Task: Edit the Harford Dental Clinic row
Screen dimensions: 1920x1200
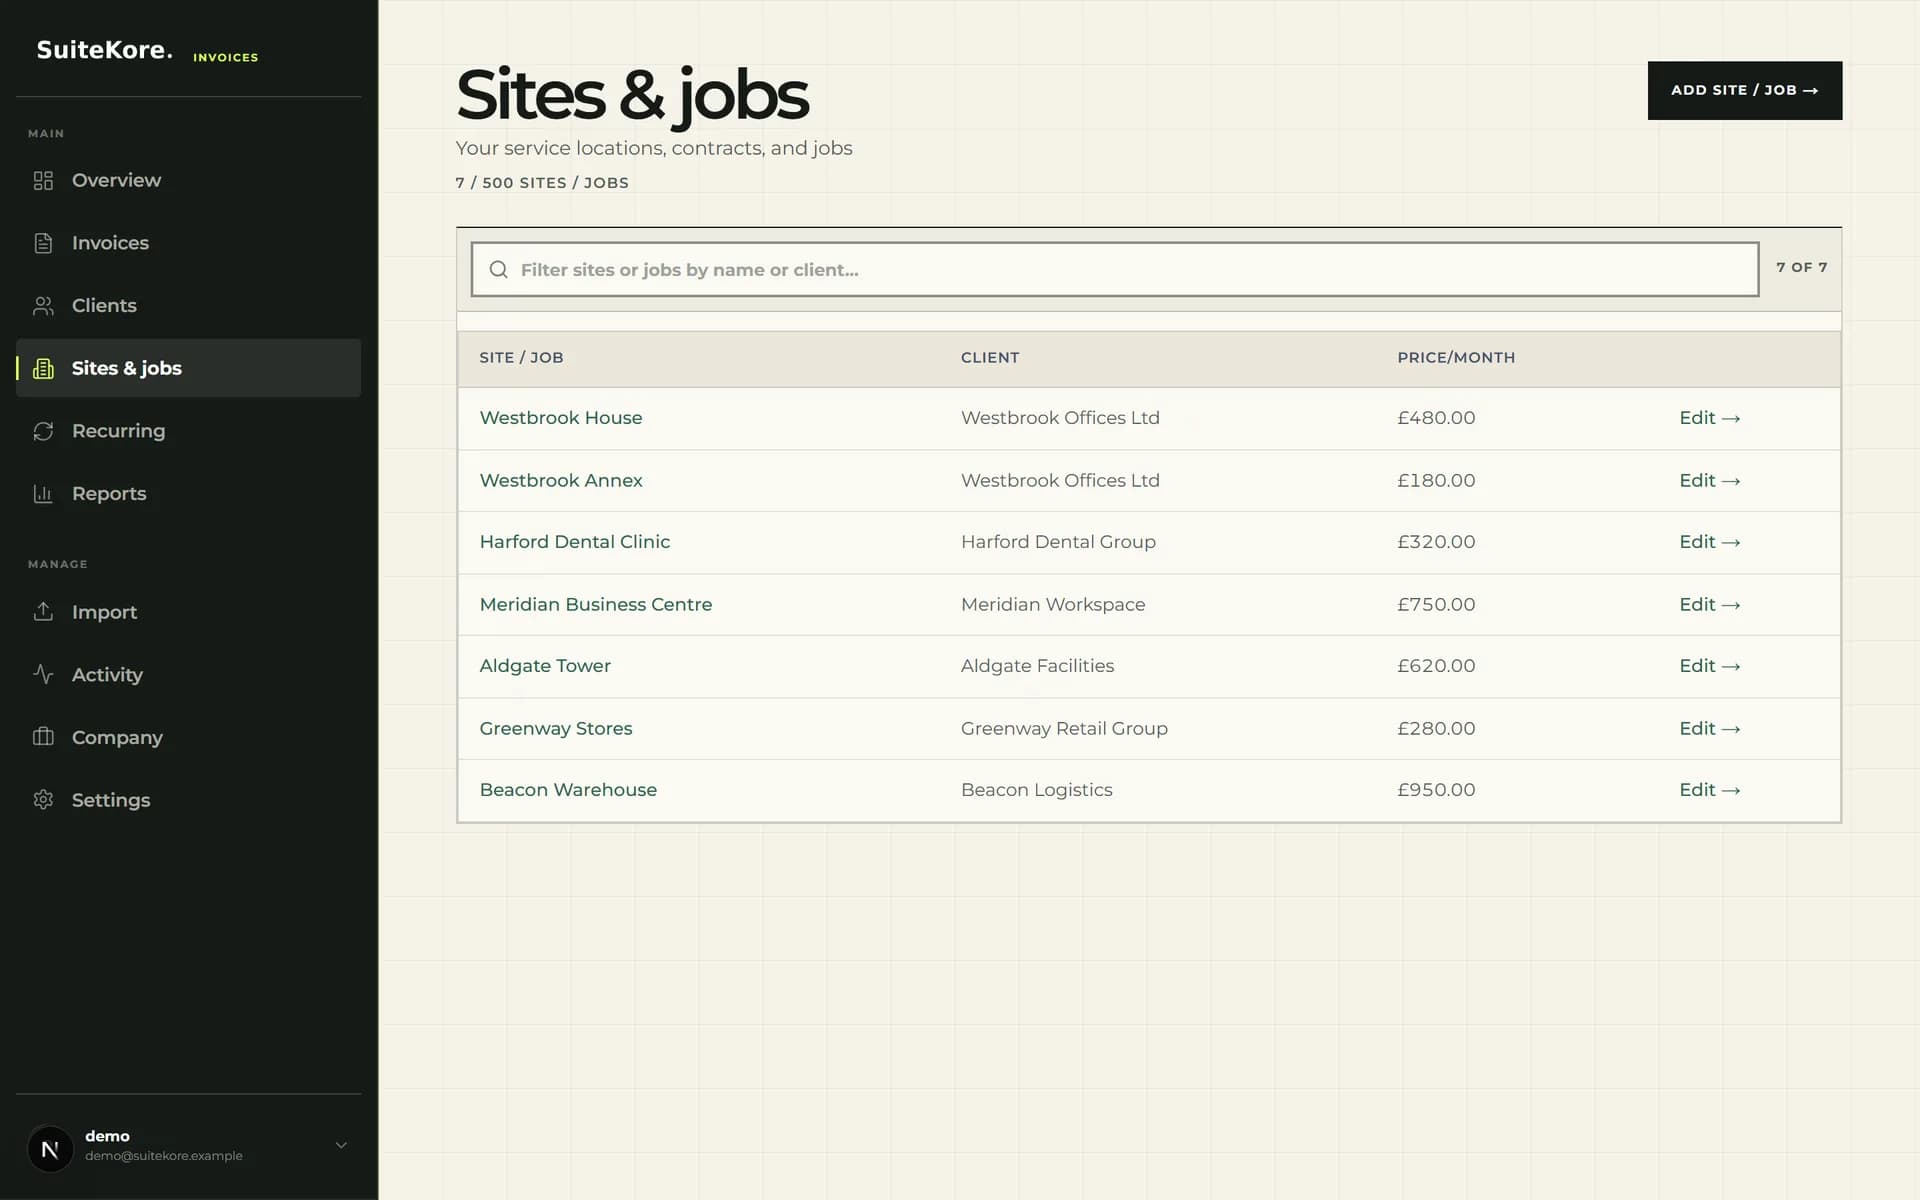Action: coord(1709,542)
